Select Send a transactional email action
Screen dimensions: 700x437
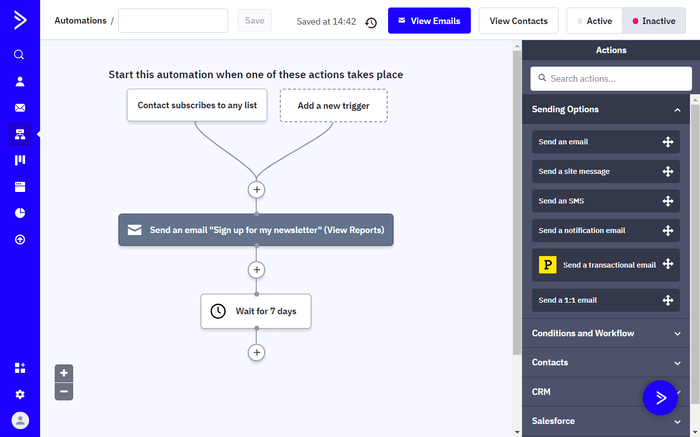click(x=605, y=265)
